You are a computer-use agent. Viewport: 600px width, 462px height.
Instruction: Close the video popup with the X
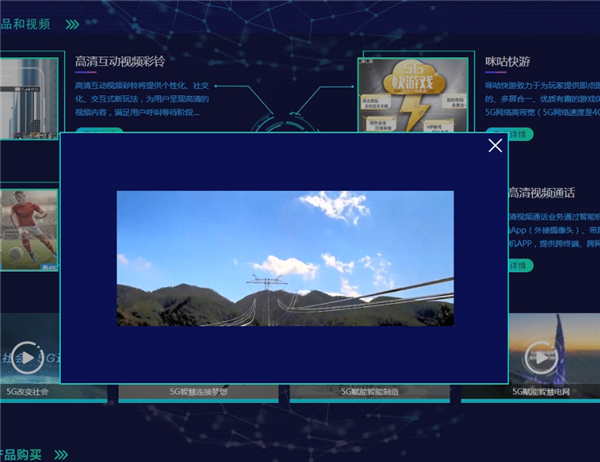click(x=495, y=145)
